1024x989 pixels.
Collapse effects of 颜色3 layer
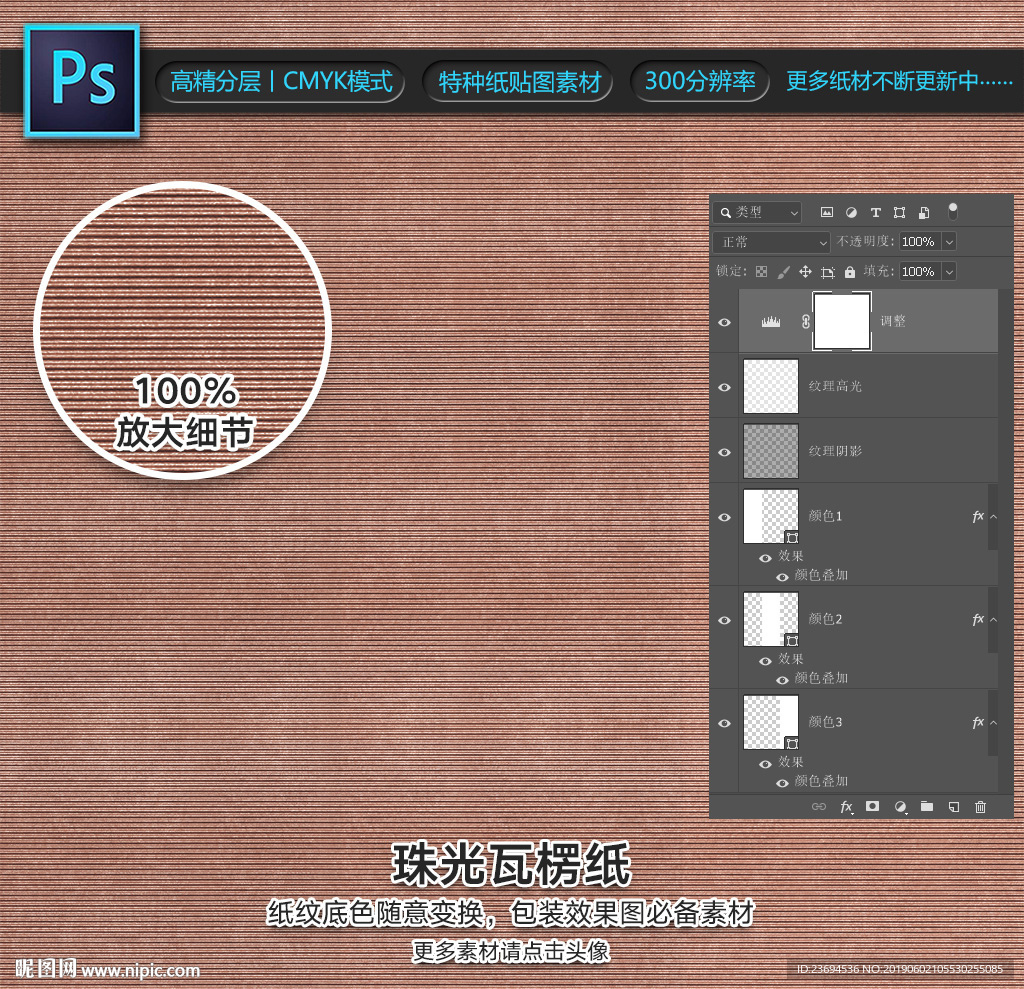pyautogui.click(x=993, y=723)
